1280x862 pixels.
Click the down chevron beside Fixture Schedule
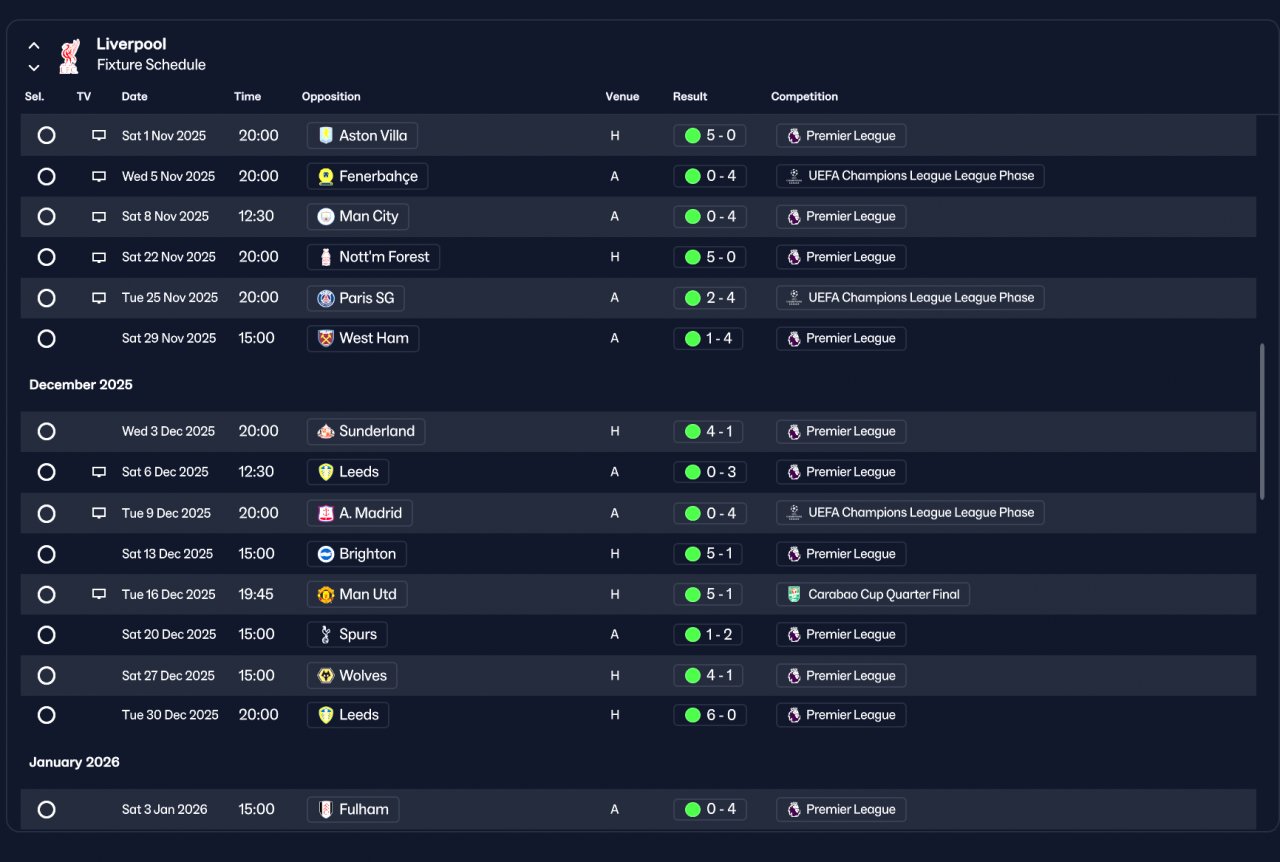point(34,68)
